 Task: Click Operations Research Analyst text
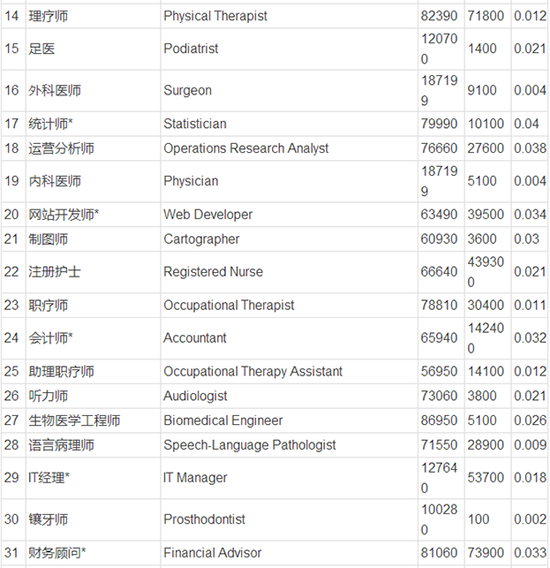click(x=246, y=148)
